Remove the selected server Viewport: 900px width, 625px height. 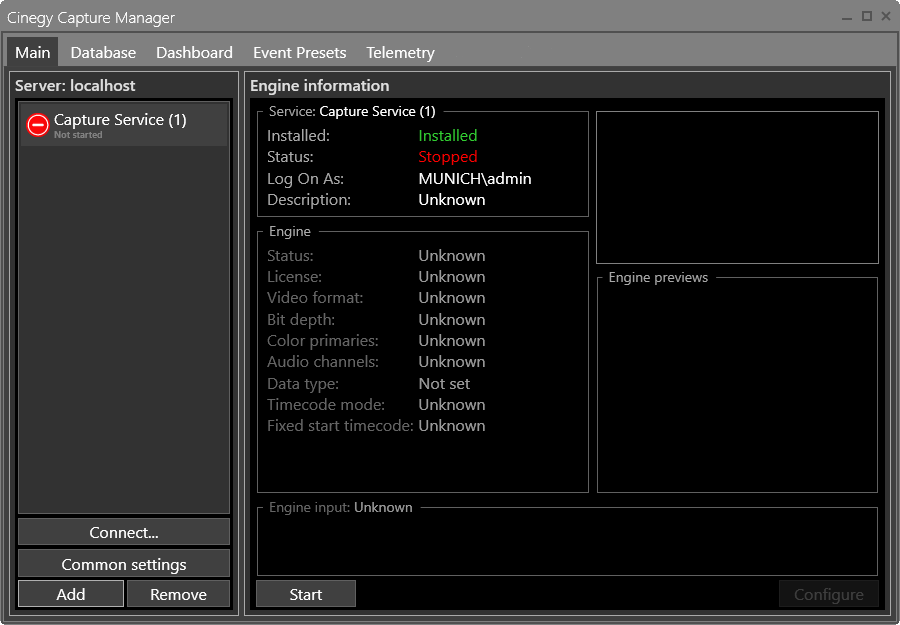click(178, 594)
